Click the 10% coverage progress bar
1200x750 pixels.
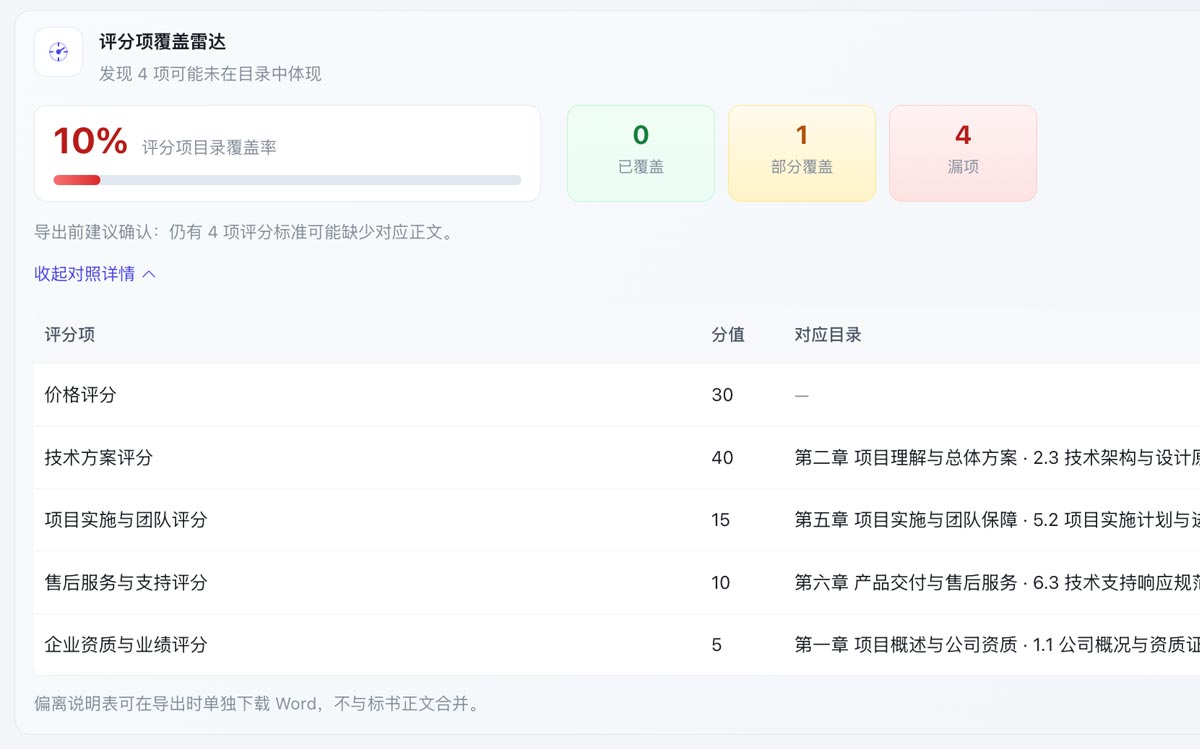pos(287,180)
